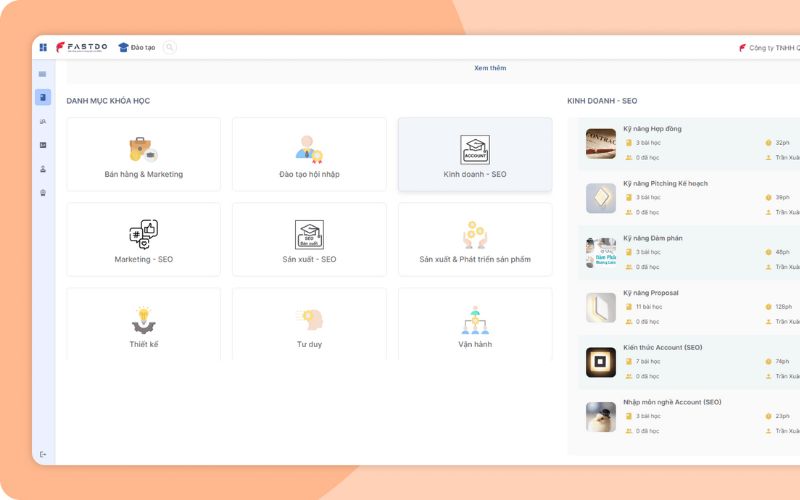
Task: Open the top sidebar dashboard icon
Action: [42, 74]
